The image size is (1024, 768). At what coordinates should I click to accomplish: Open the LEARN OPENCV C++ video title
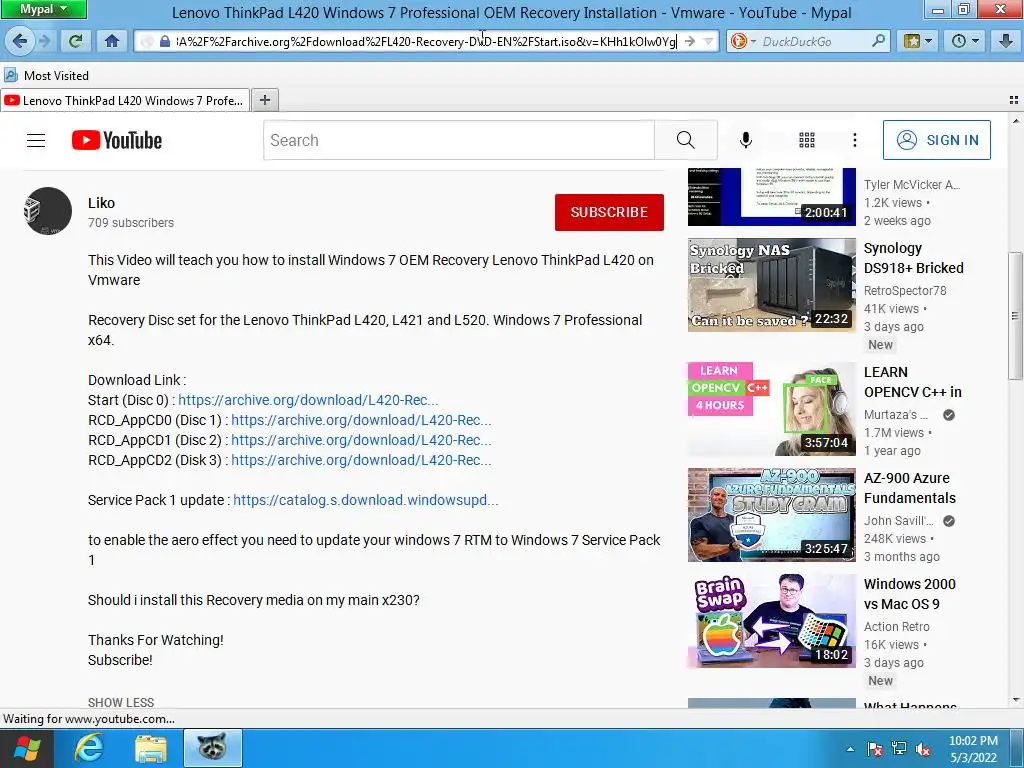coord(912,382)
